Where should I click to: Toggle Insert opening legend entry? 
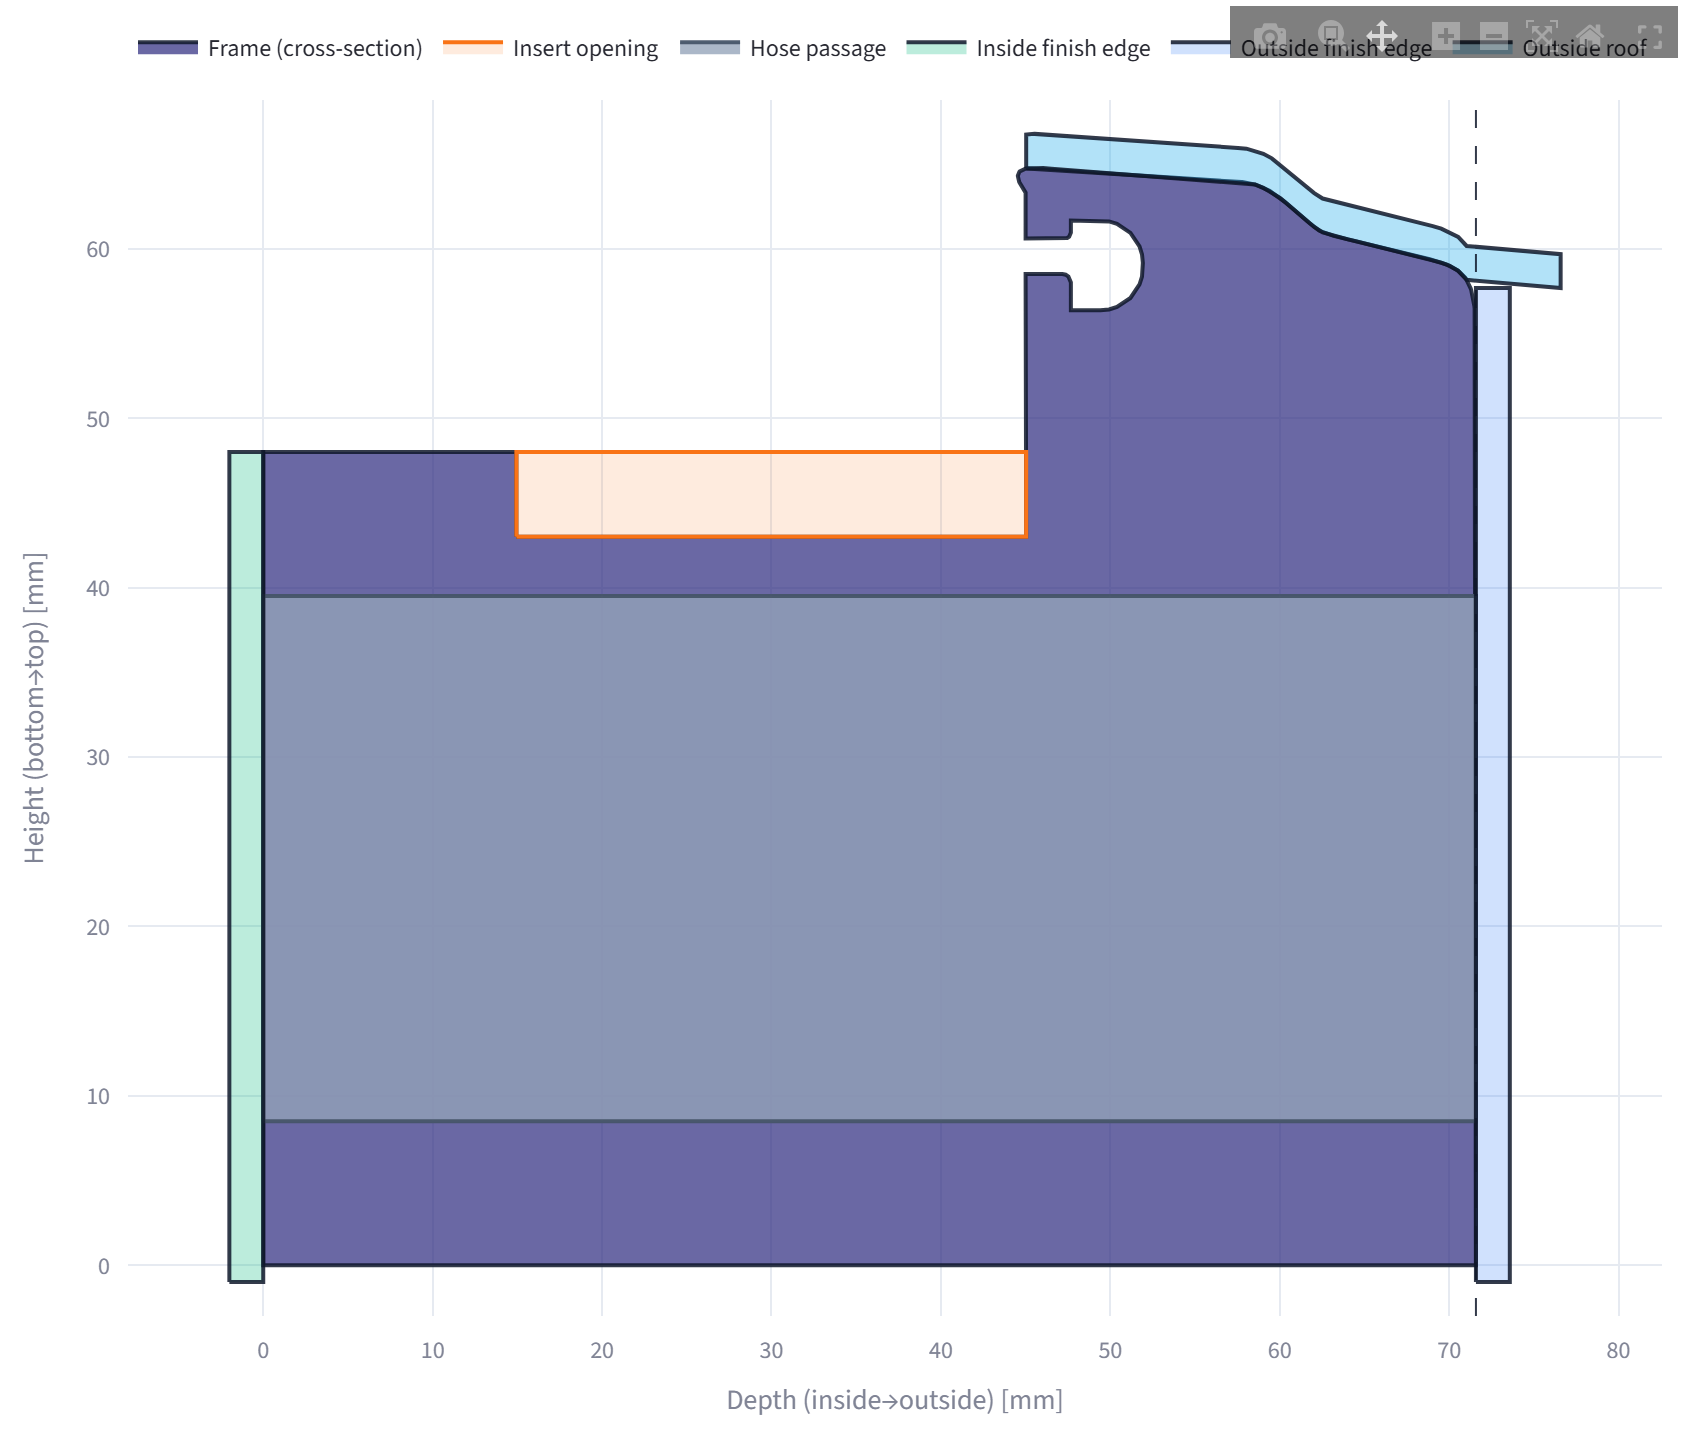(550, 48)
